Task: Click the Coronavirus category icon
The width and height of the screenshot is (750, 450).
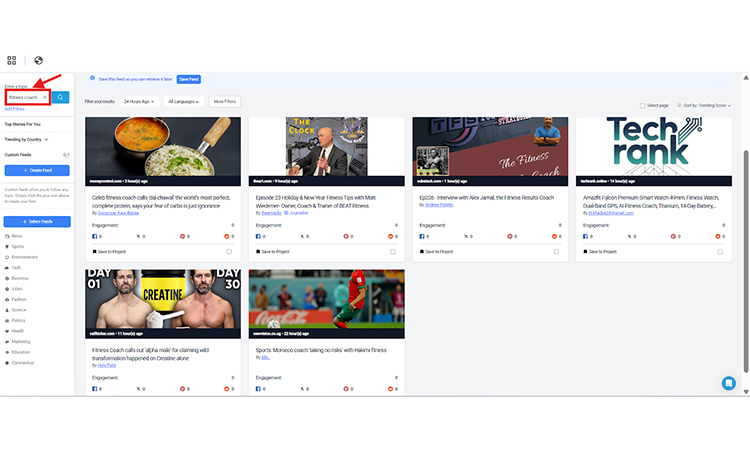Action: coord(7,363)
